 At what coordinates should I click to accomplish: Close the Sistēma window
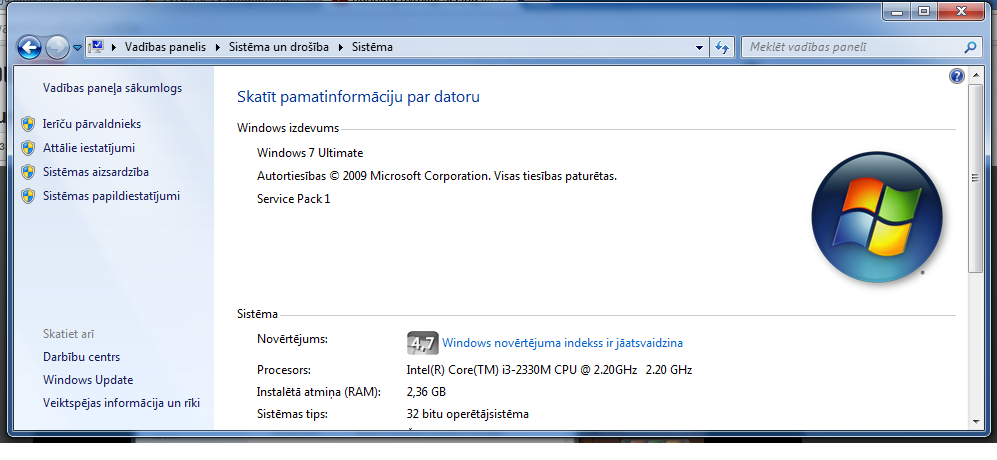coord(961,11)
